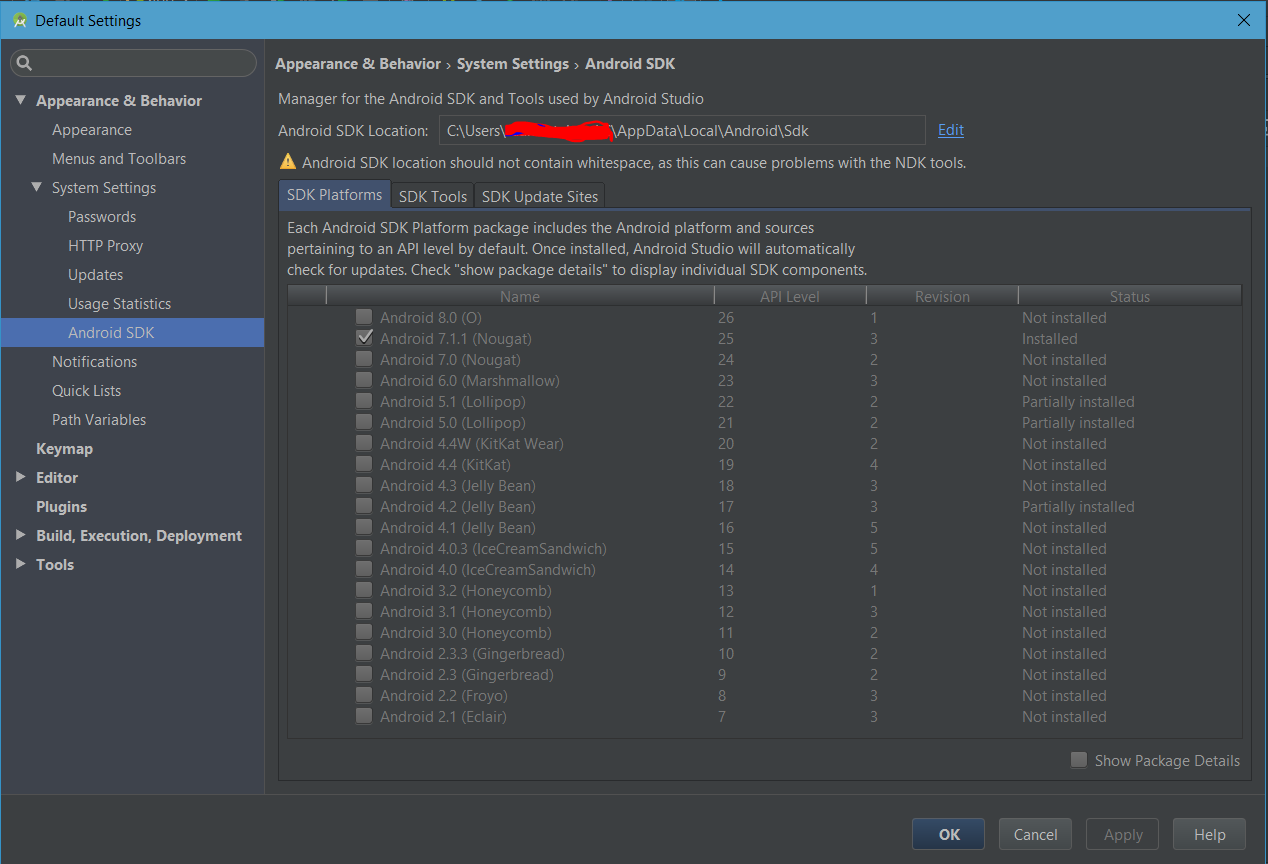Click the Edit link for SDK location
Screen dimensions: 1268x864
coord(951,130)
